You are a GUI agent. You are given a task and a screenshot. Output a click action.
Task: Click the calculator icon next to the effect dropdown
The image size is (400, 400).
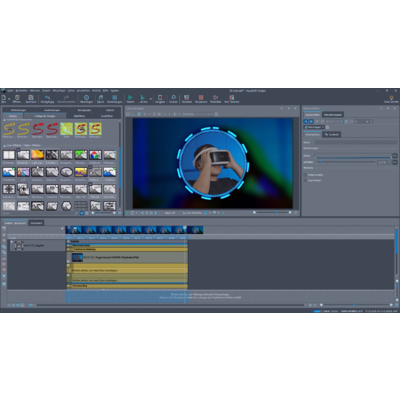(x=327, y=127)
